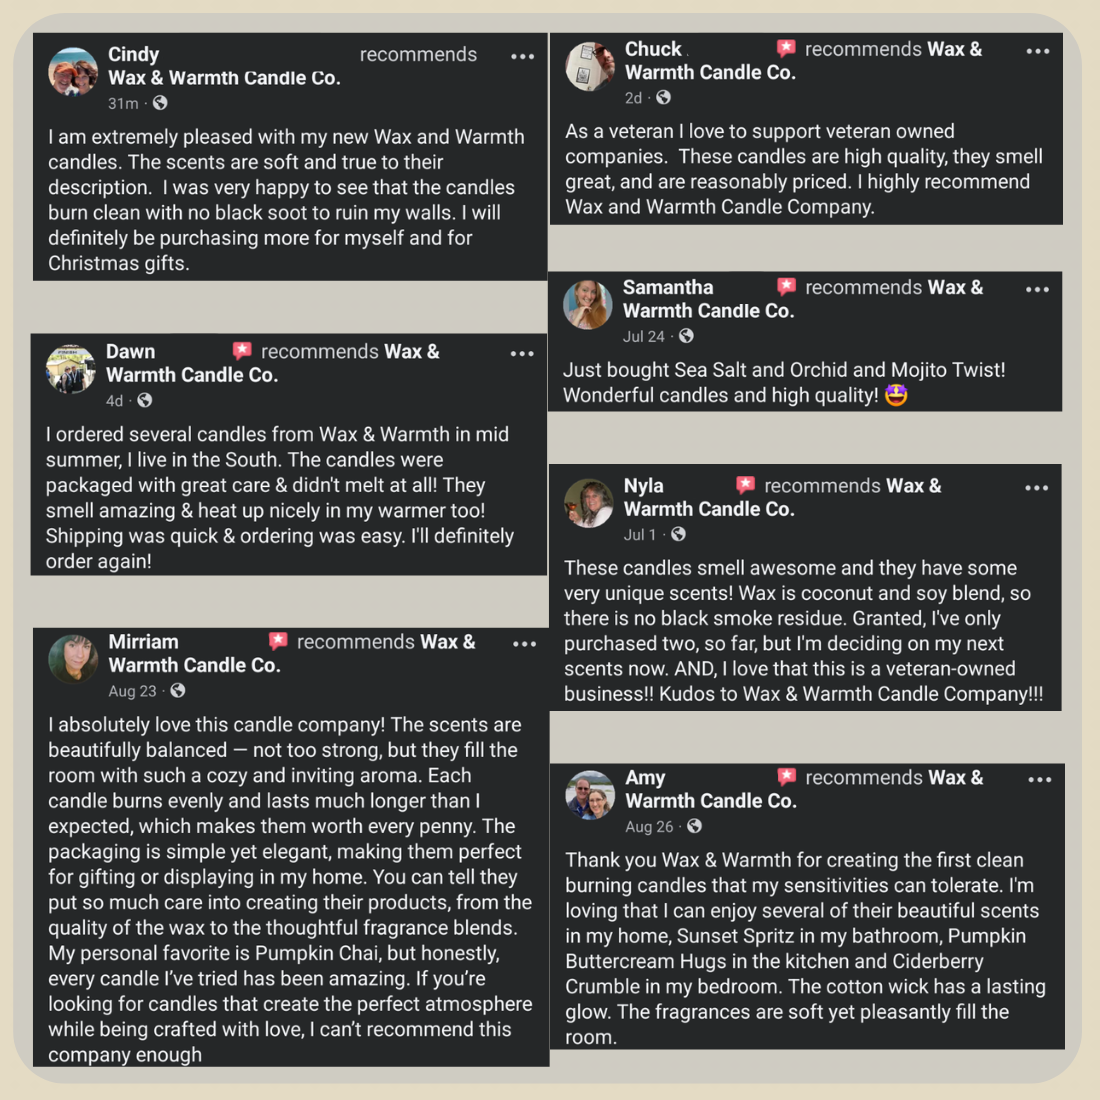The image size is (1100, 1100).
Task: Click Nyla's name link
Action: [643, 486]
